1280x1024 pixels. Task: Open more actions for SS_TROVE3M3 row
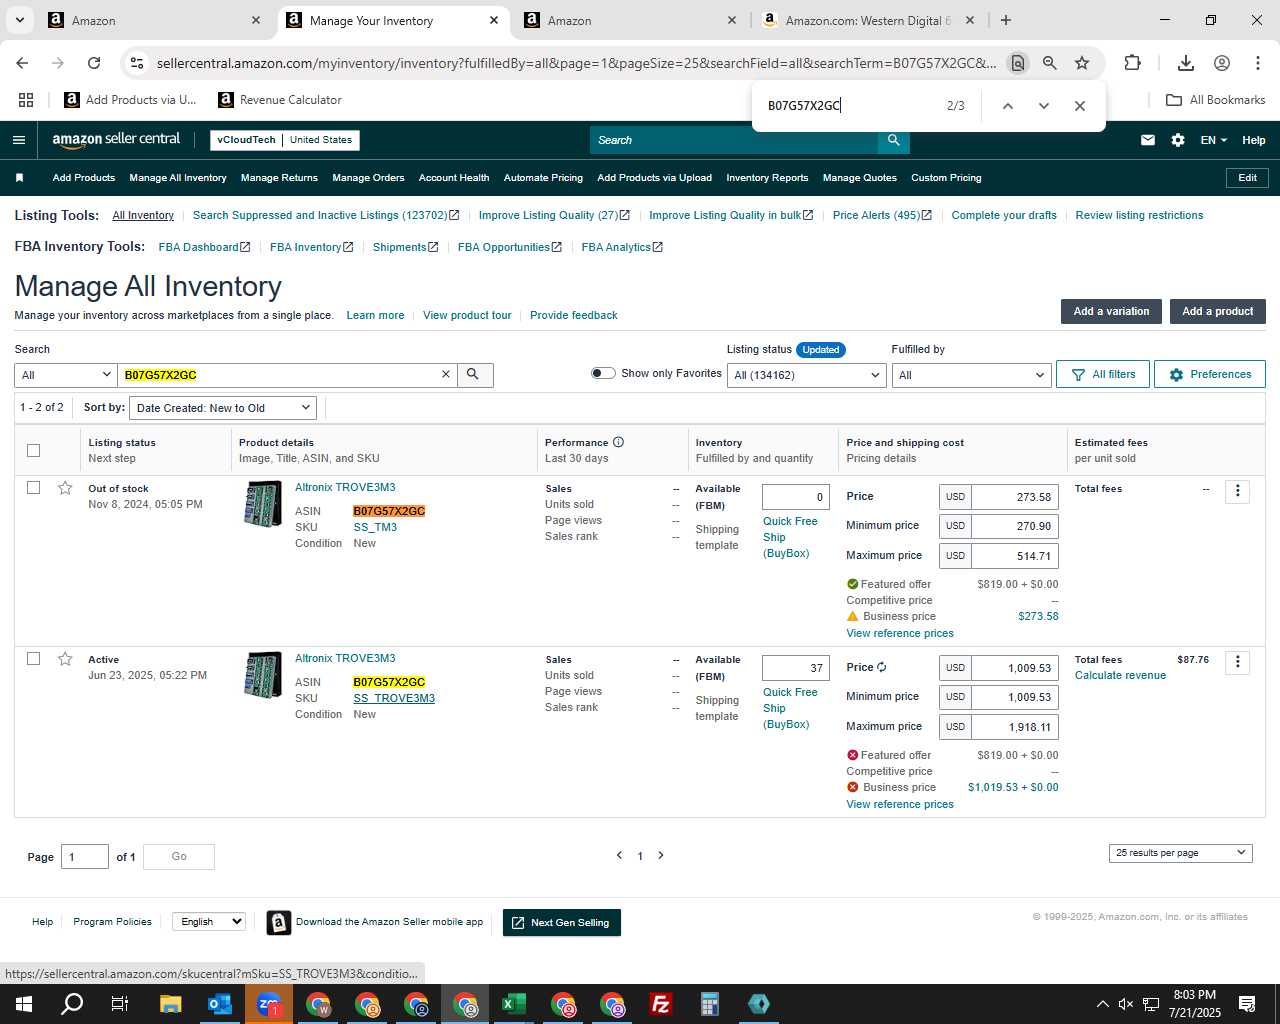[1238, 662]
